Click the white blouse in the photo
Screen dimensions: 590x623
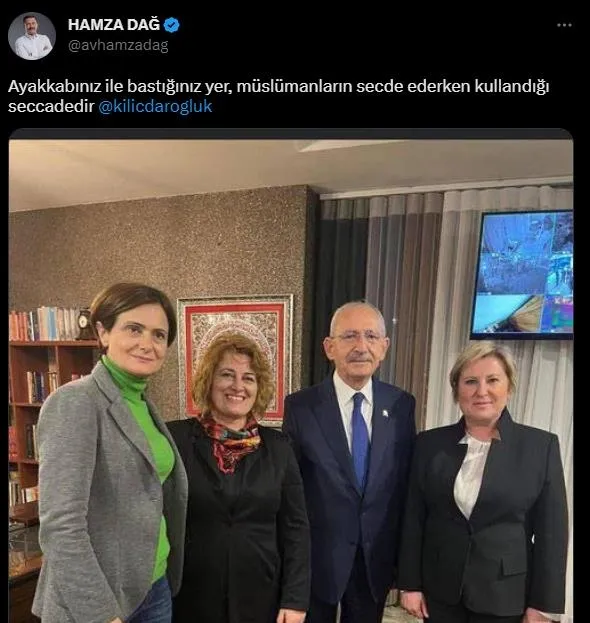[x=471, y=473]
